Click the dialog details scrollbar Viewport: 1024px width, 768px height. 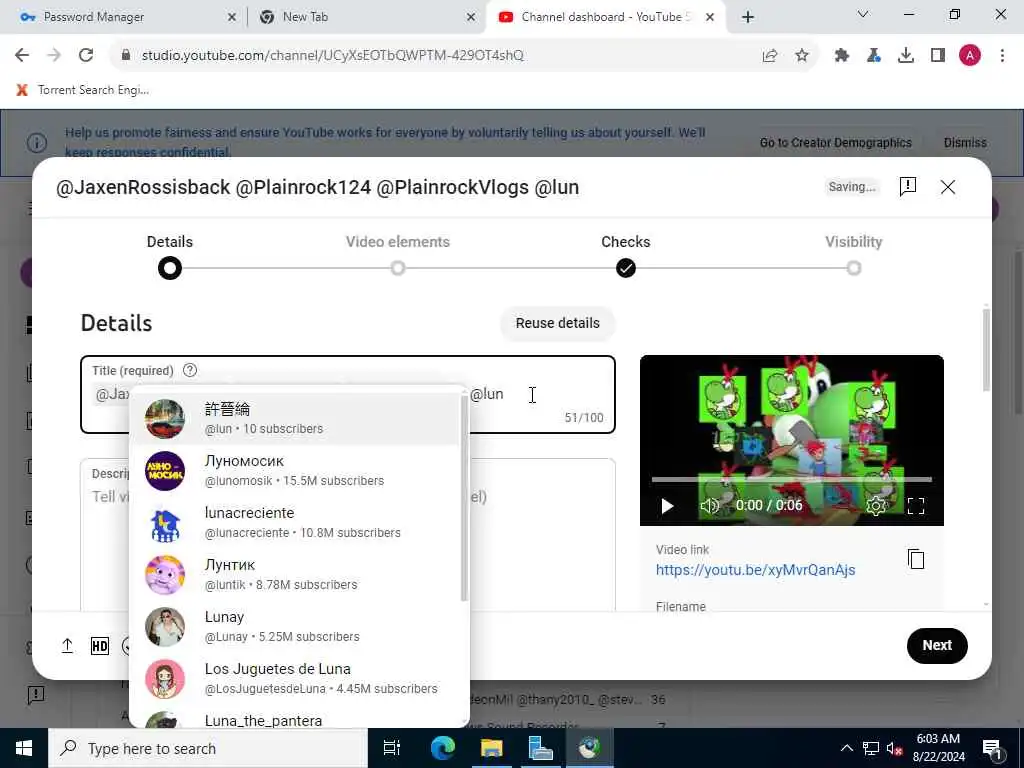pos(985,349)
